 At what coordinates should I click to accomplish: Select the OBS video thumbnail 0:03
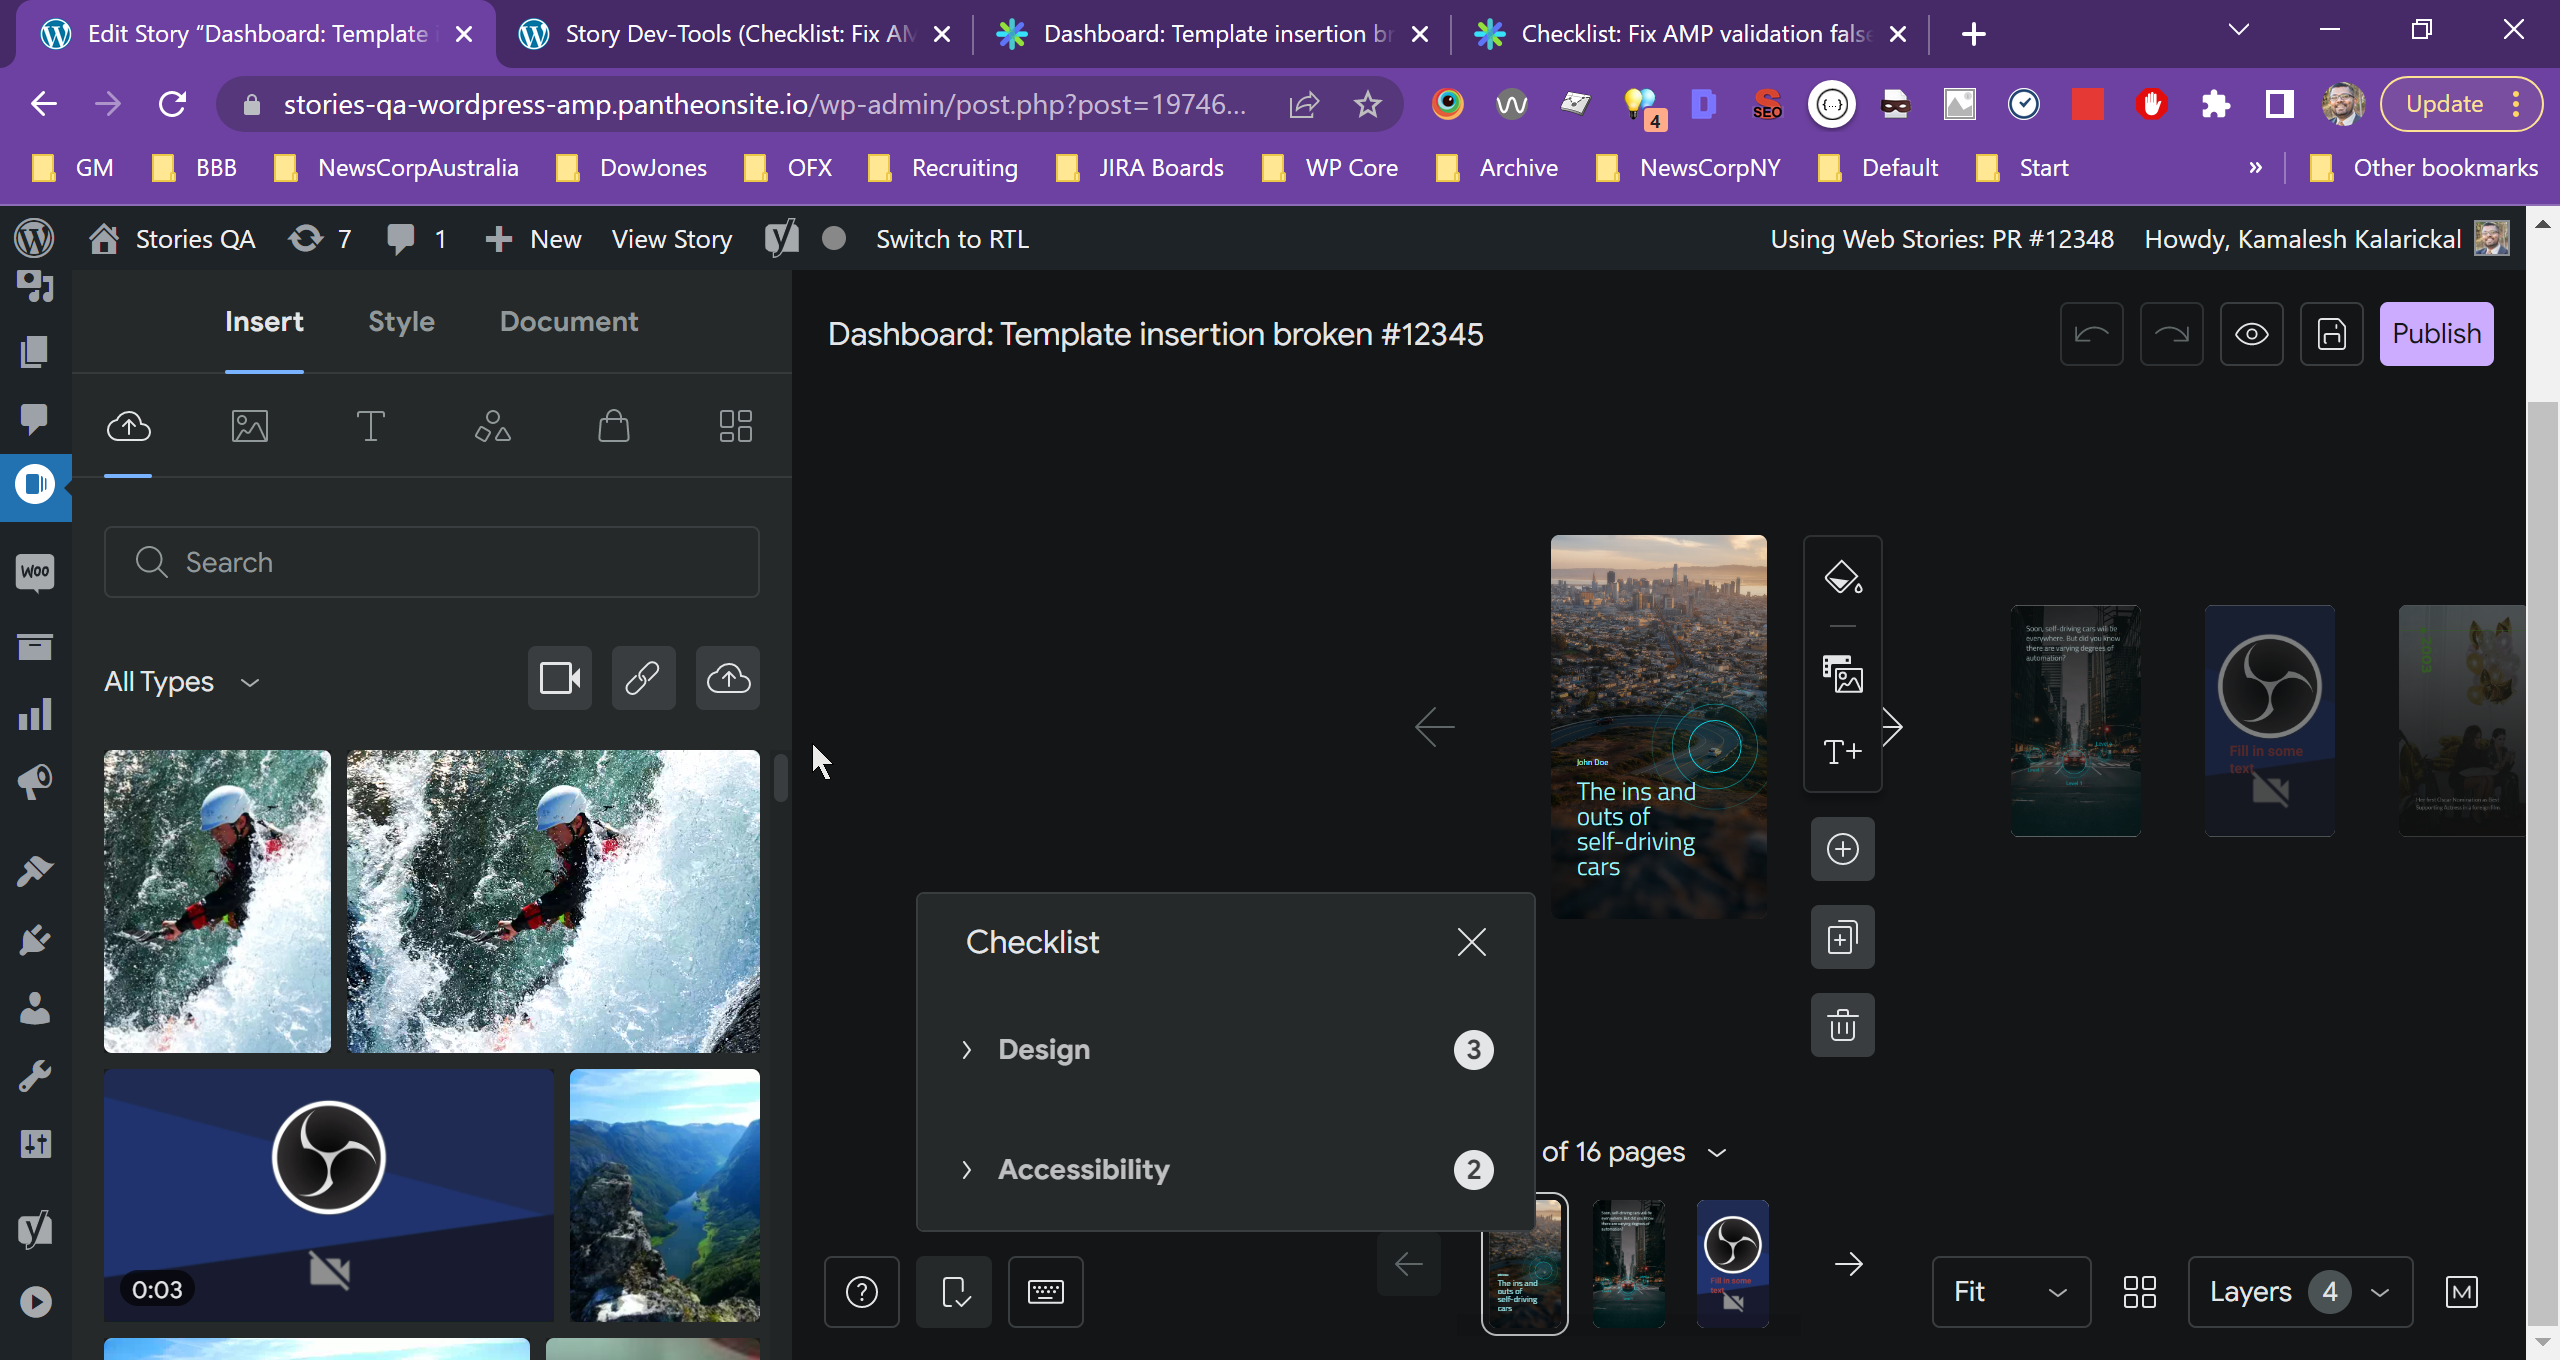[x=329, y=1195]
